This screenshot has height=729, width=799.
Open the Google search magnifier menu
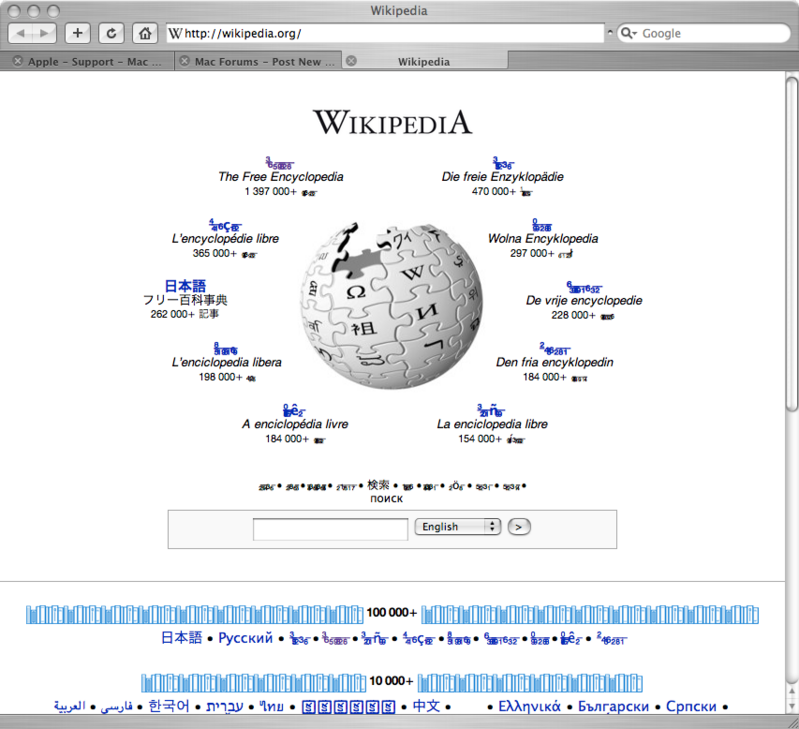(628, 34)
